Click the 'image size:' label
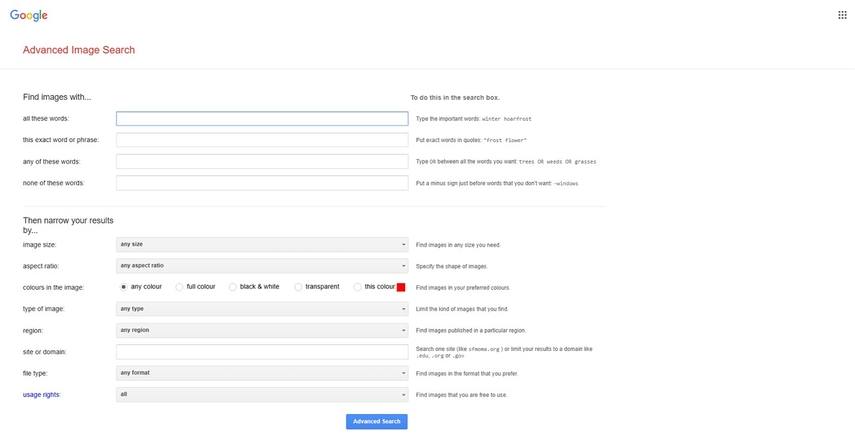Screen dimensions: 855x441 click(x=39, y=245)
